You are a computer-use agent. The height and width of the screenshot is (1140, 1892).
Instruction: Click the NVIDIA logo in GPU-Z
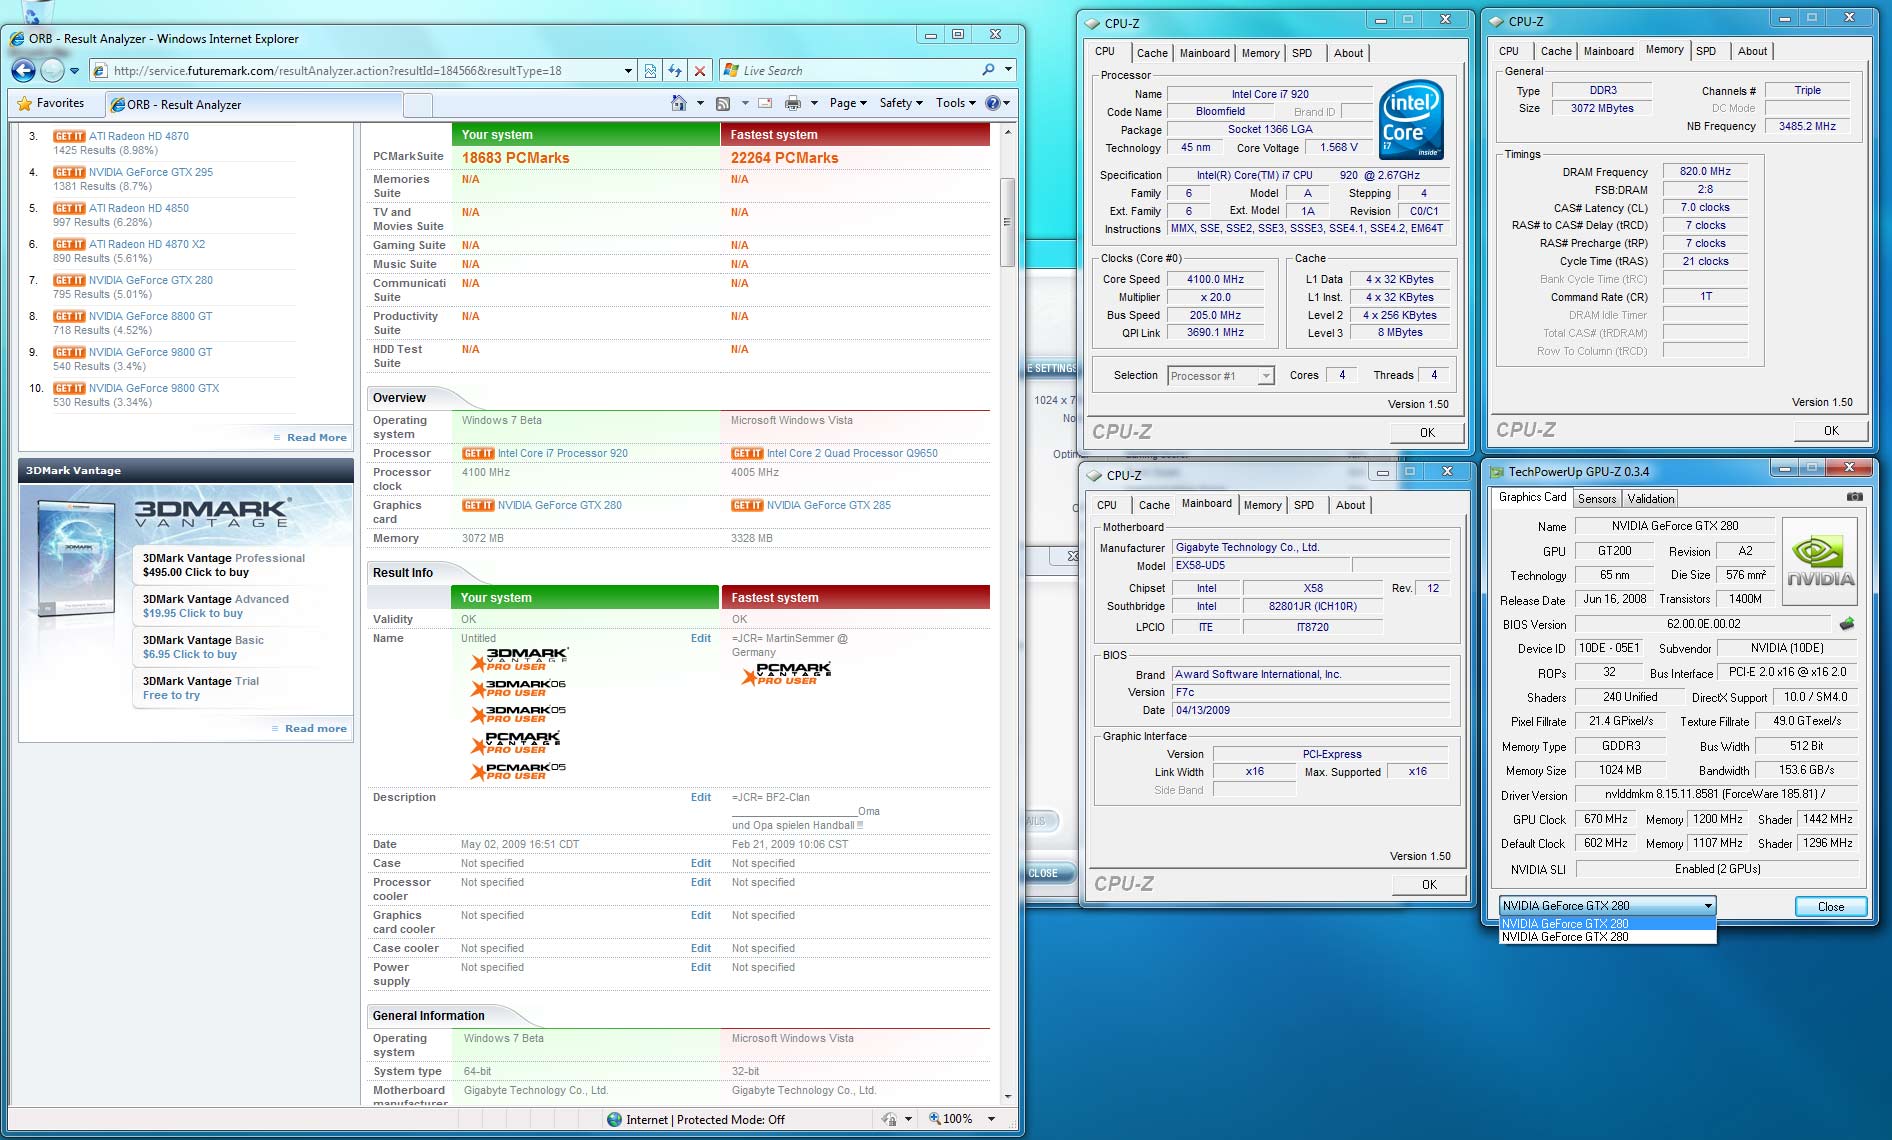point(1820,561)
